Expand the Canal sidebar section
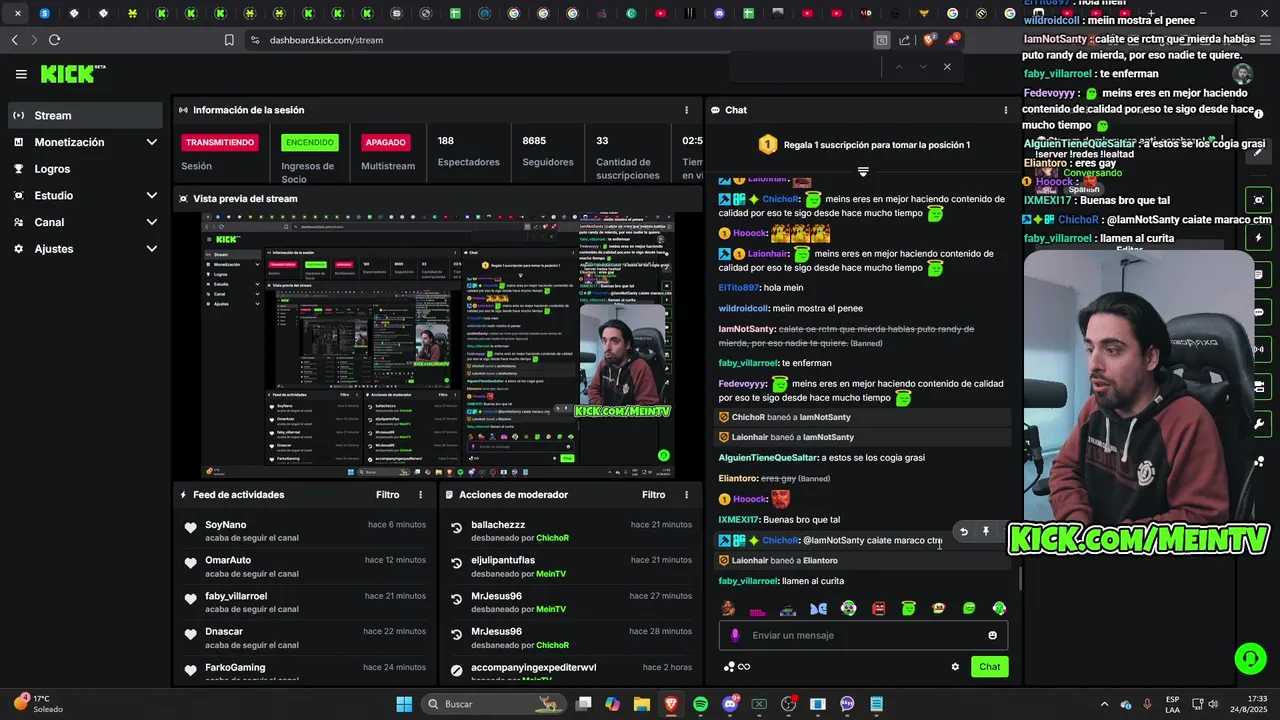Image resolution: width=1280 pixels, height=720 pixels. 85,222
